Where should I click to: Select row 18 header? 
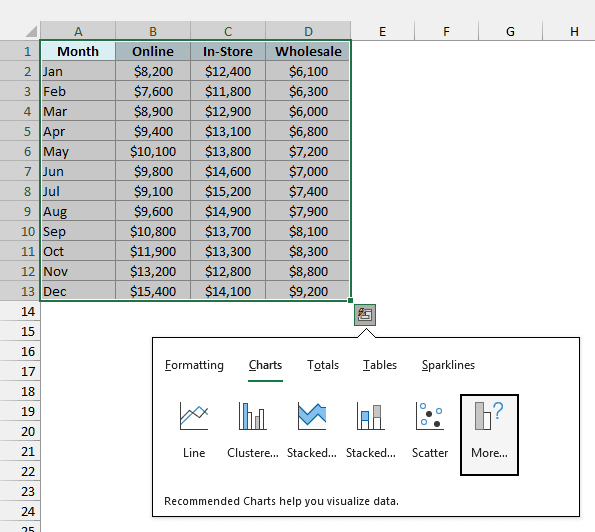pos(20,391)
